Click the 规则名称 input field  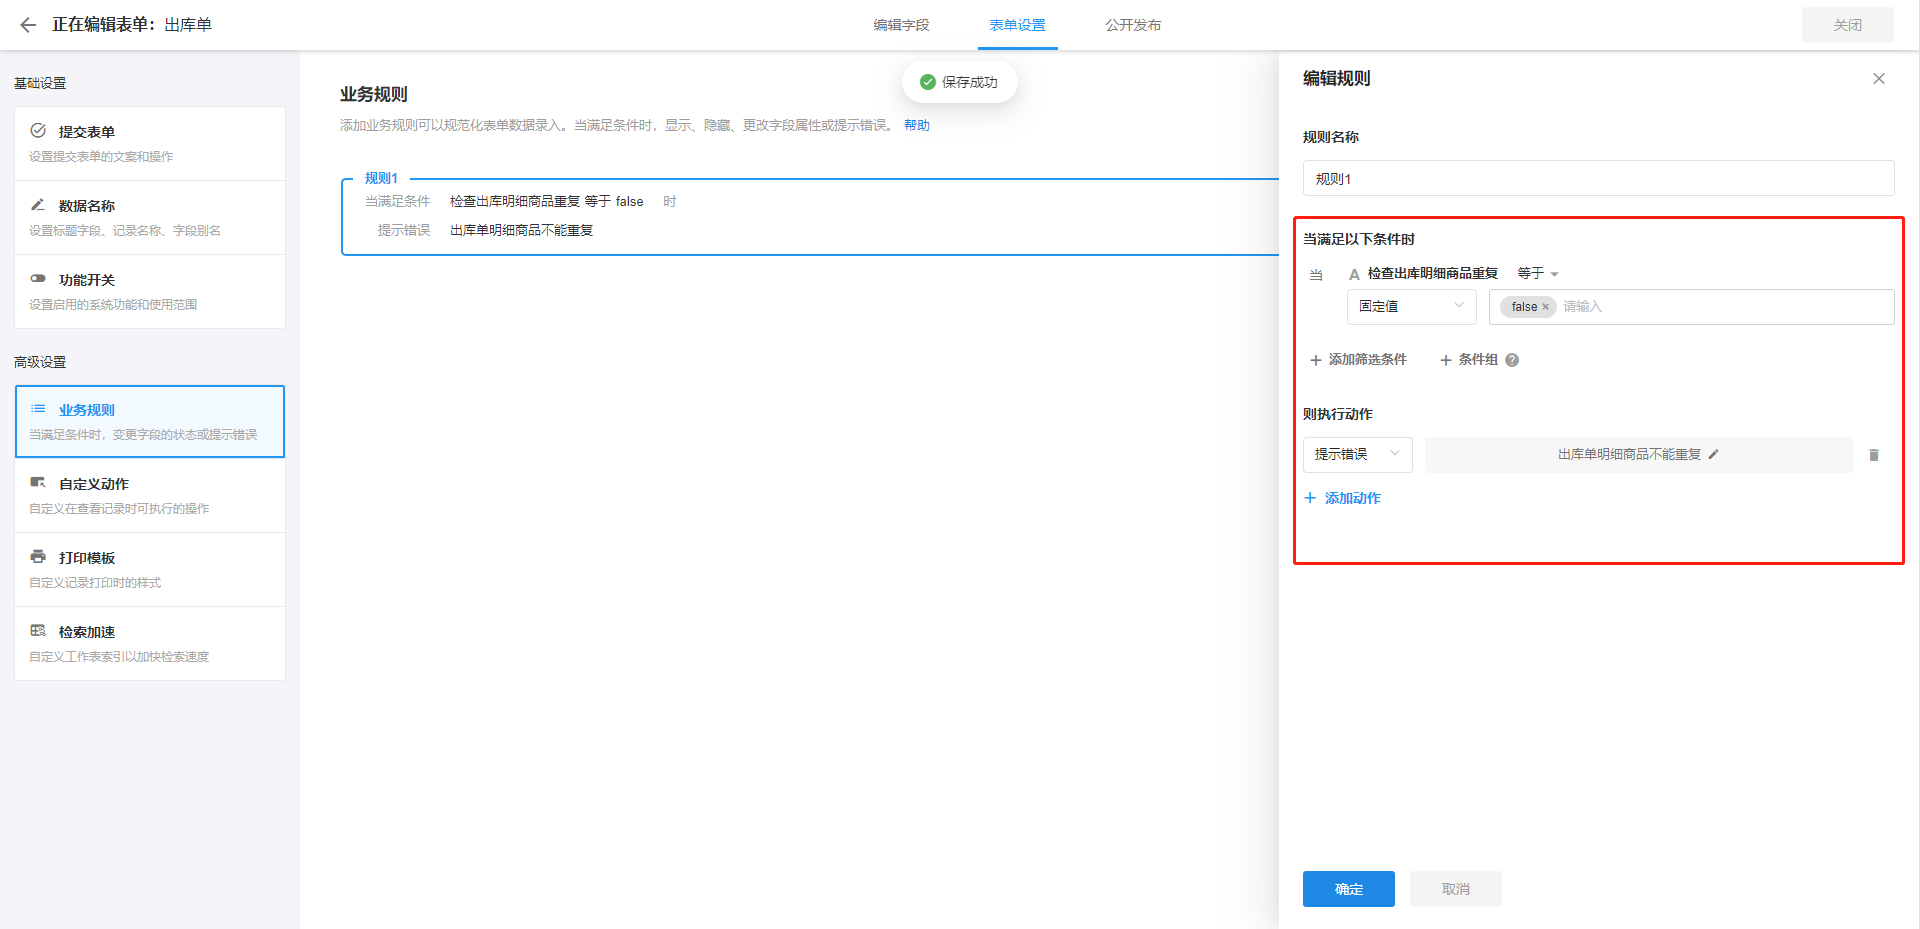1597,179
